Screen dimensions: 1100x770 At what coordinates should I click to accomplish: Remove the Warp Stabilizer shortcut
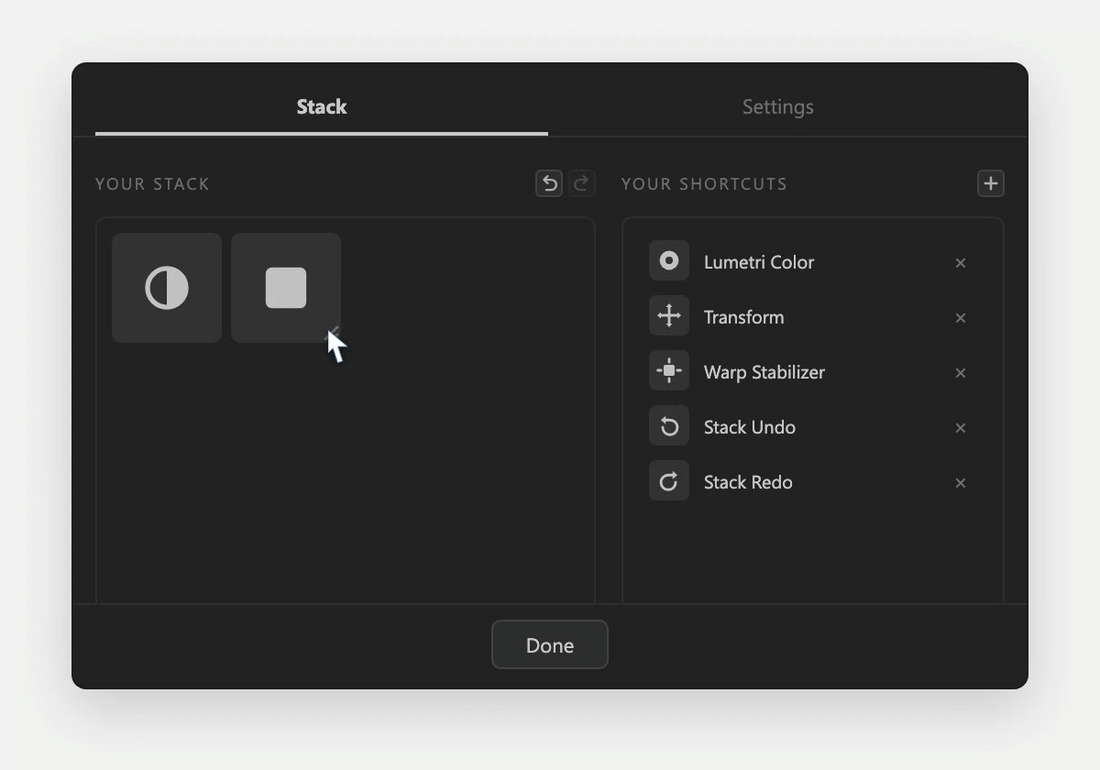[x=960, y=373]
